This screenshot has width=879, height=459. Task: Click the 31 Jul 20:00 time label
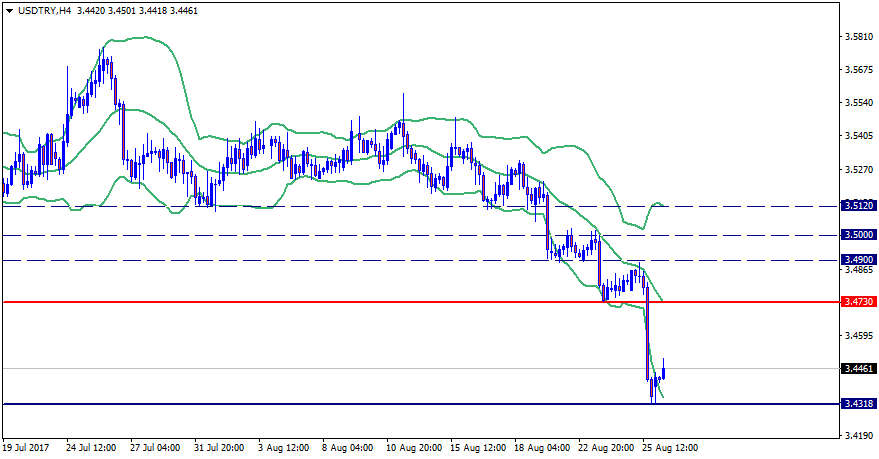pos(221,448)
